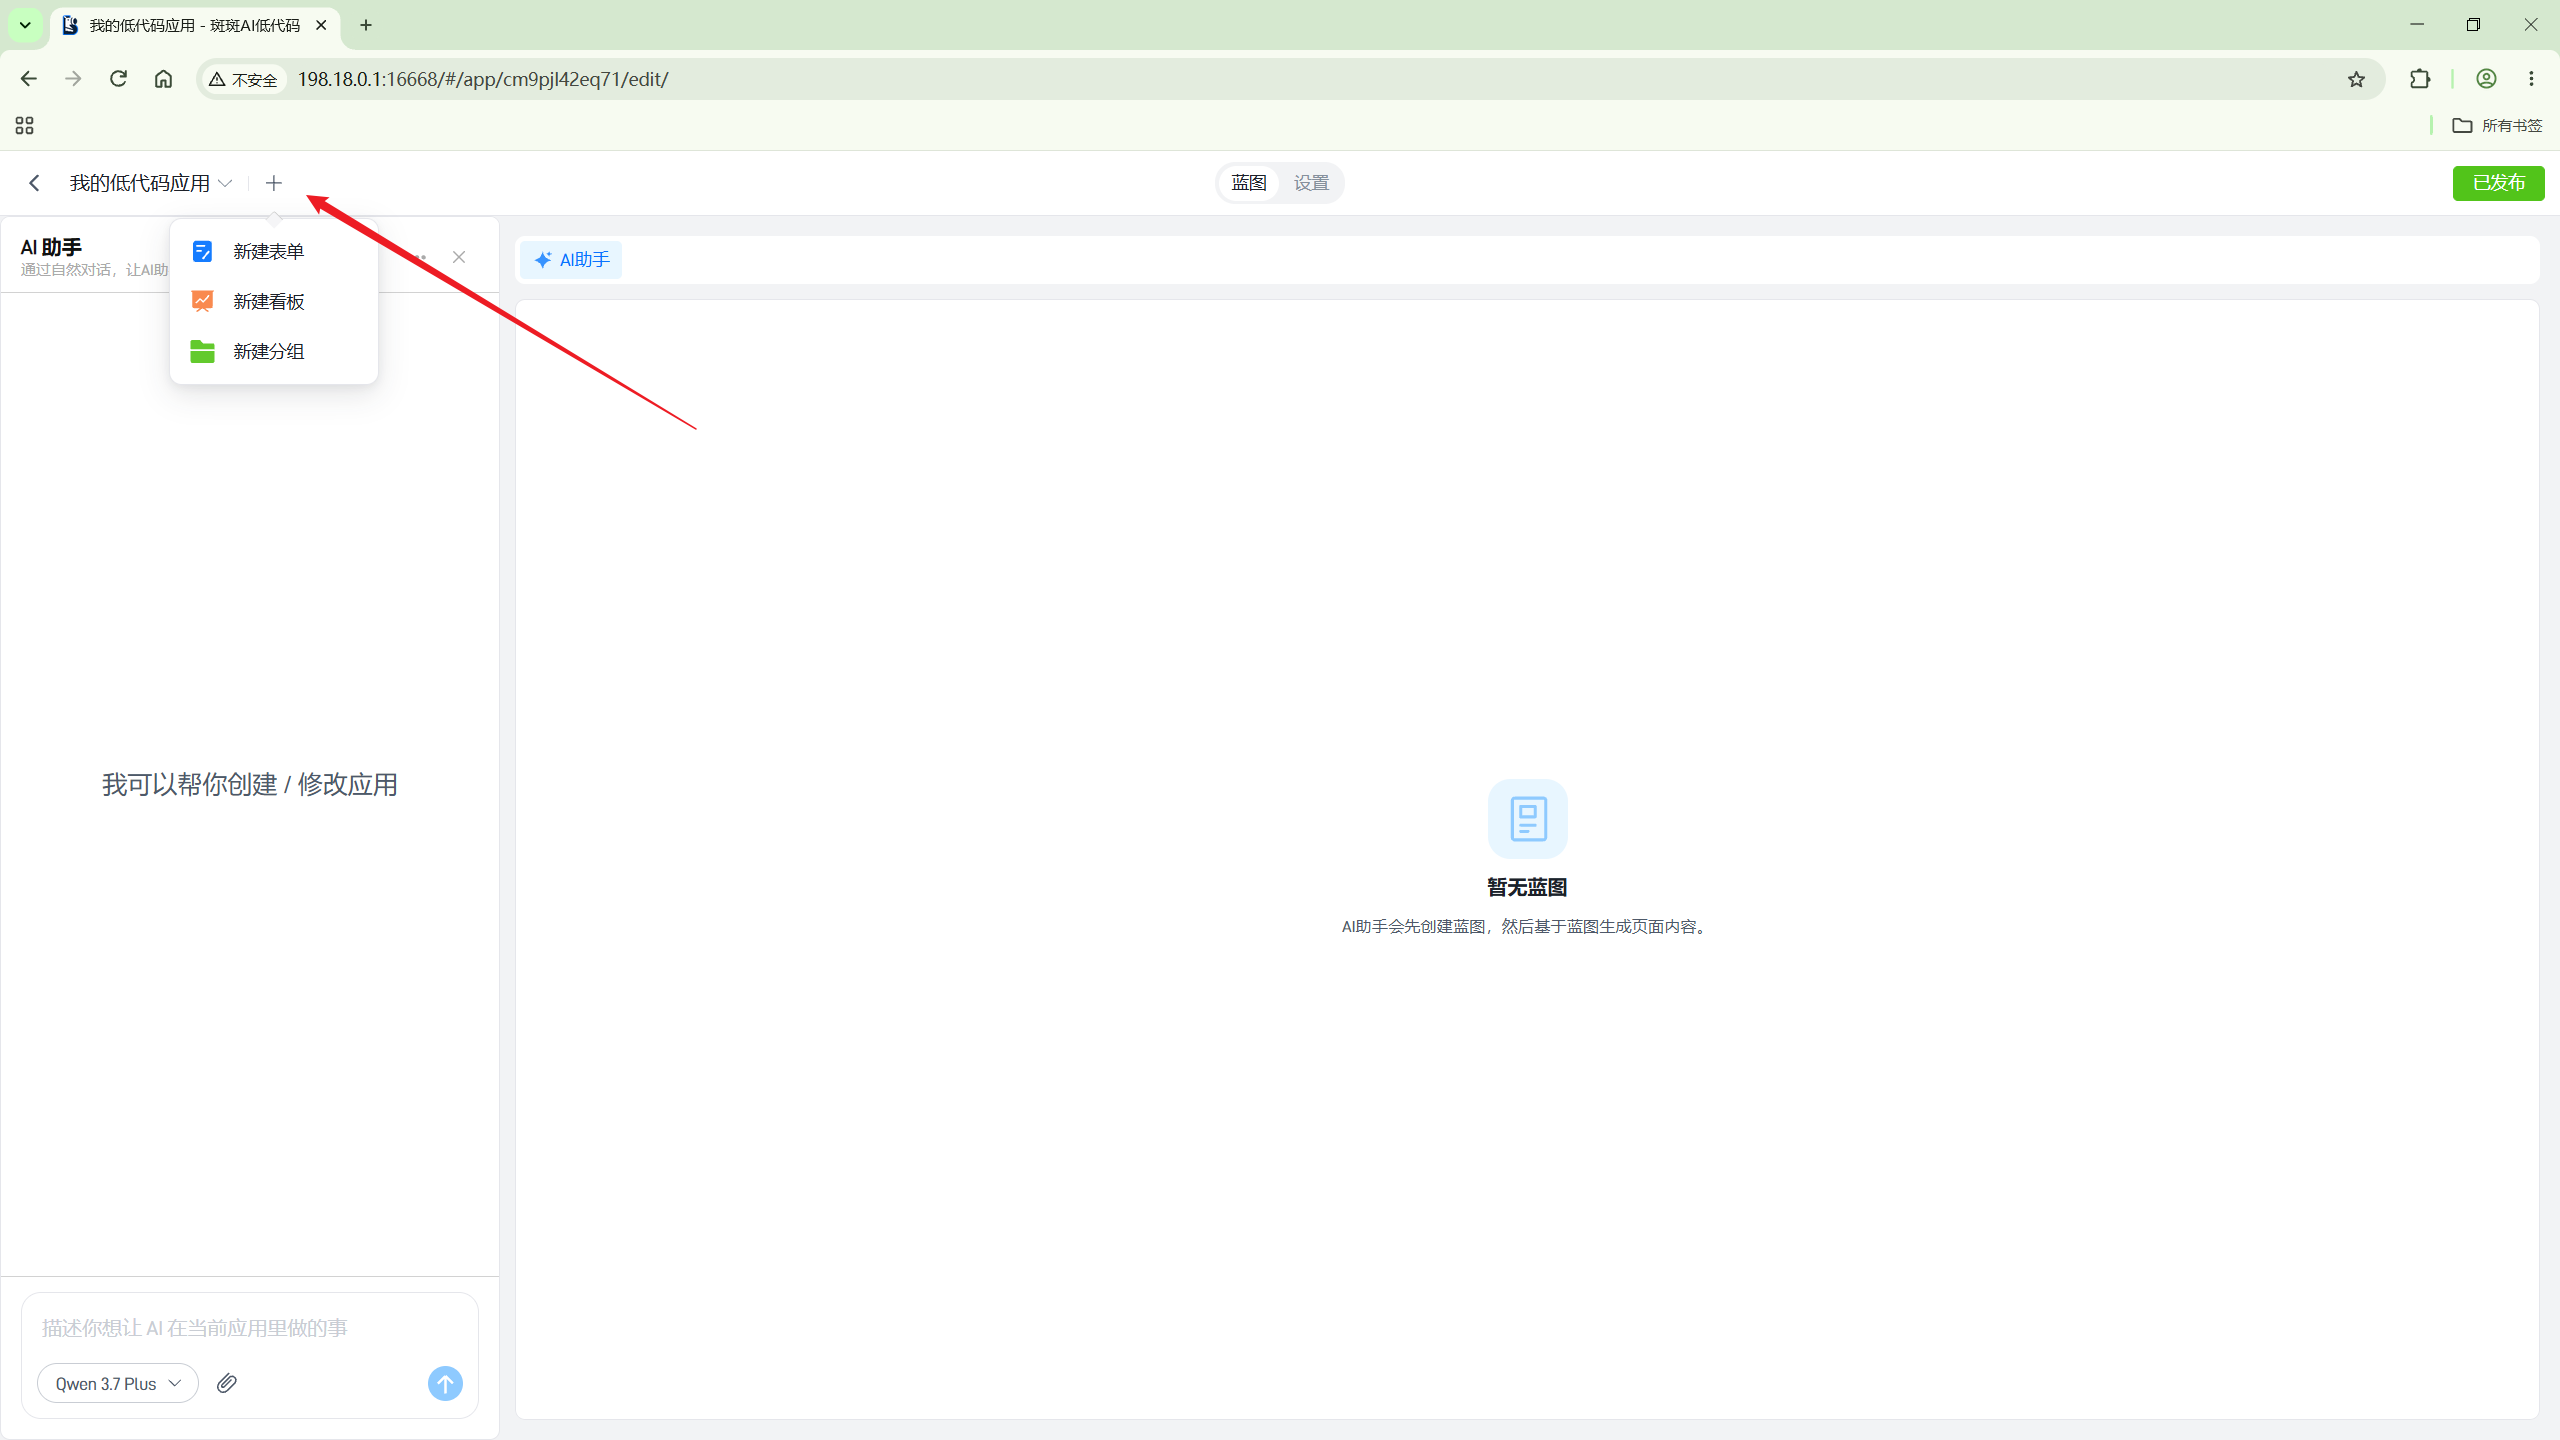Open the tab search dropdown arrow
The height and width of the screenshot is (1440, 2560).
25,25
